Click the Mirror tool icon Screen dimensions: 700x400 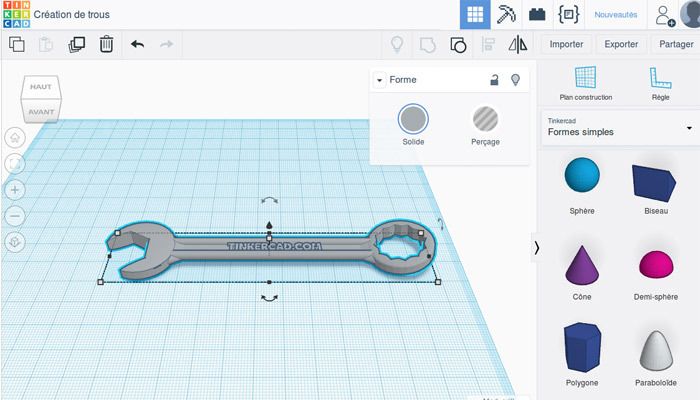pos(517,44)
